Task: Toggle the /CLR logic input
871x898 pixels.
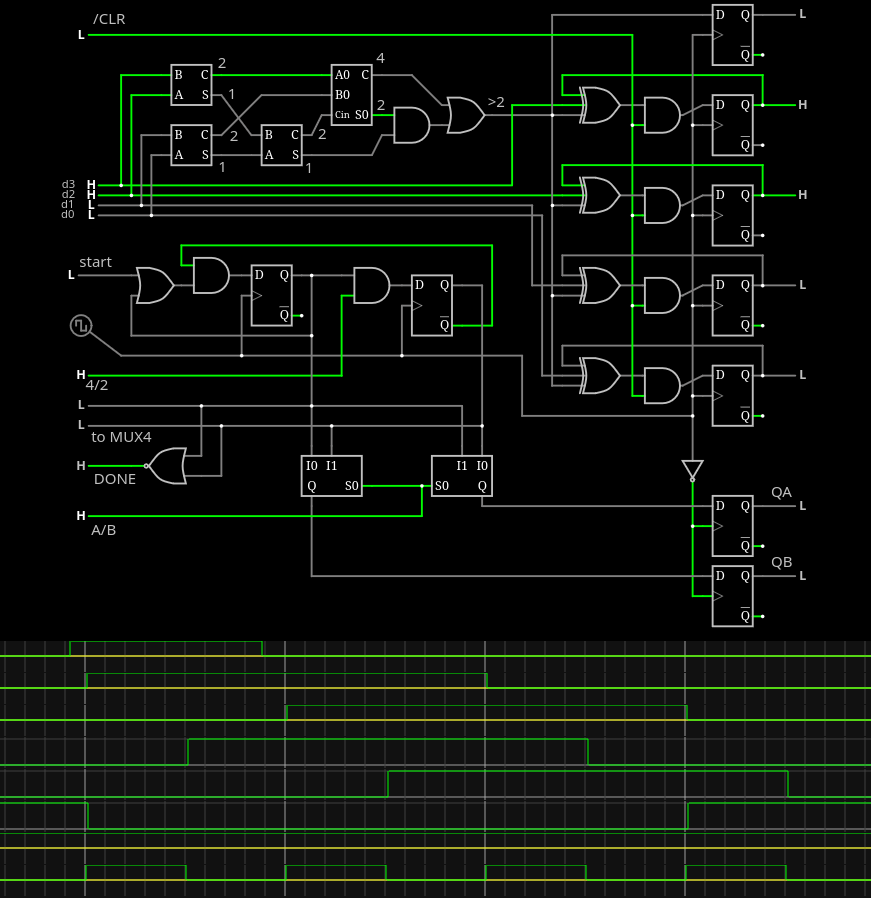Action: pos(81,35)
